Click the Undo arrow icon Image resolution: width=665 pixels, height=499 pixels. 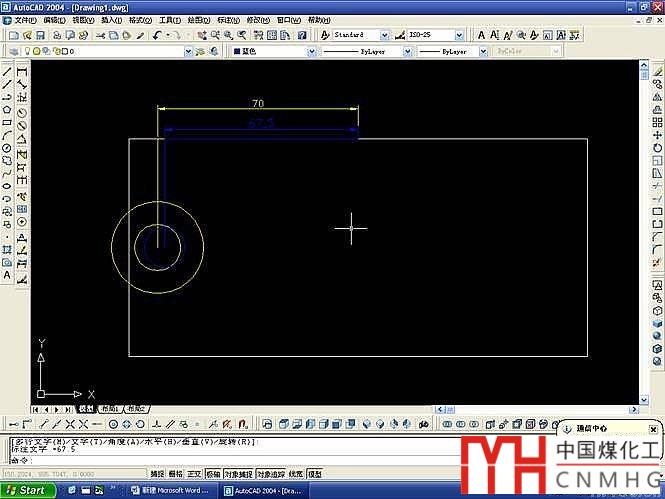159,35
